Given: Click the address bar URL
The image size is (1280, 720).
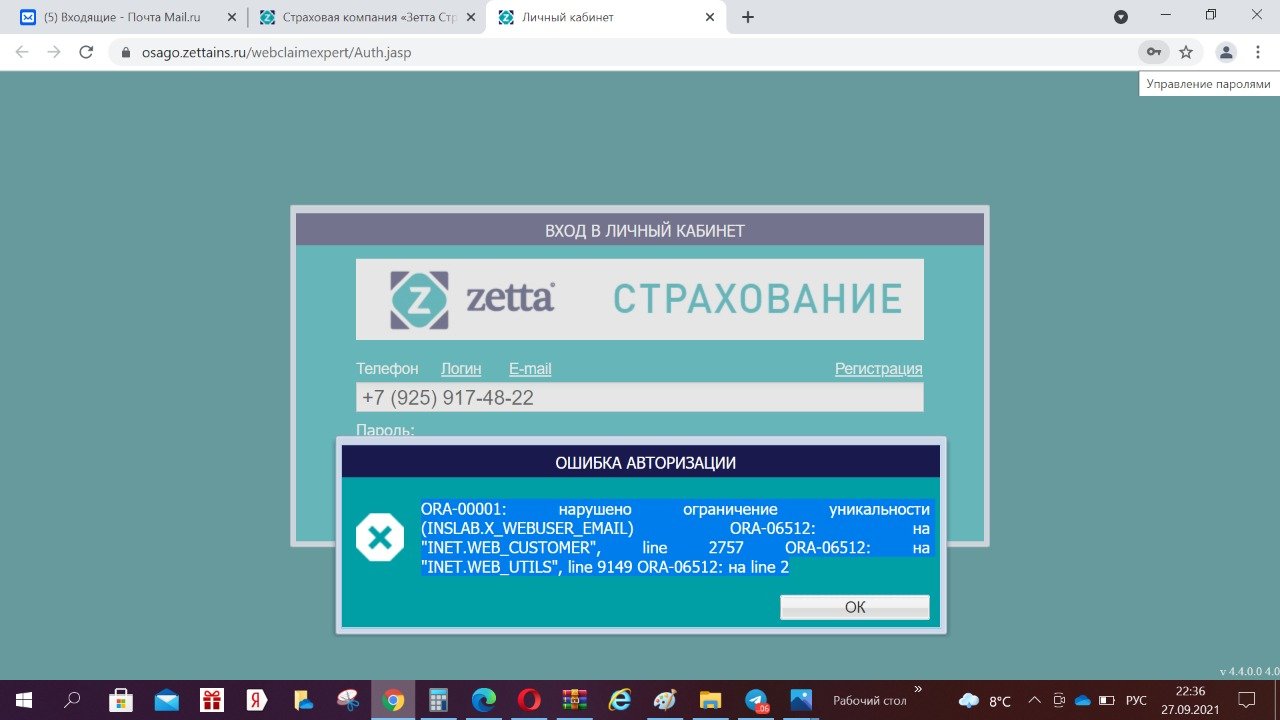Looking at the screenshot, I should tap(276, 52).
